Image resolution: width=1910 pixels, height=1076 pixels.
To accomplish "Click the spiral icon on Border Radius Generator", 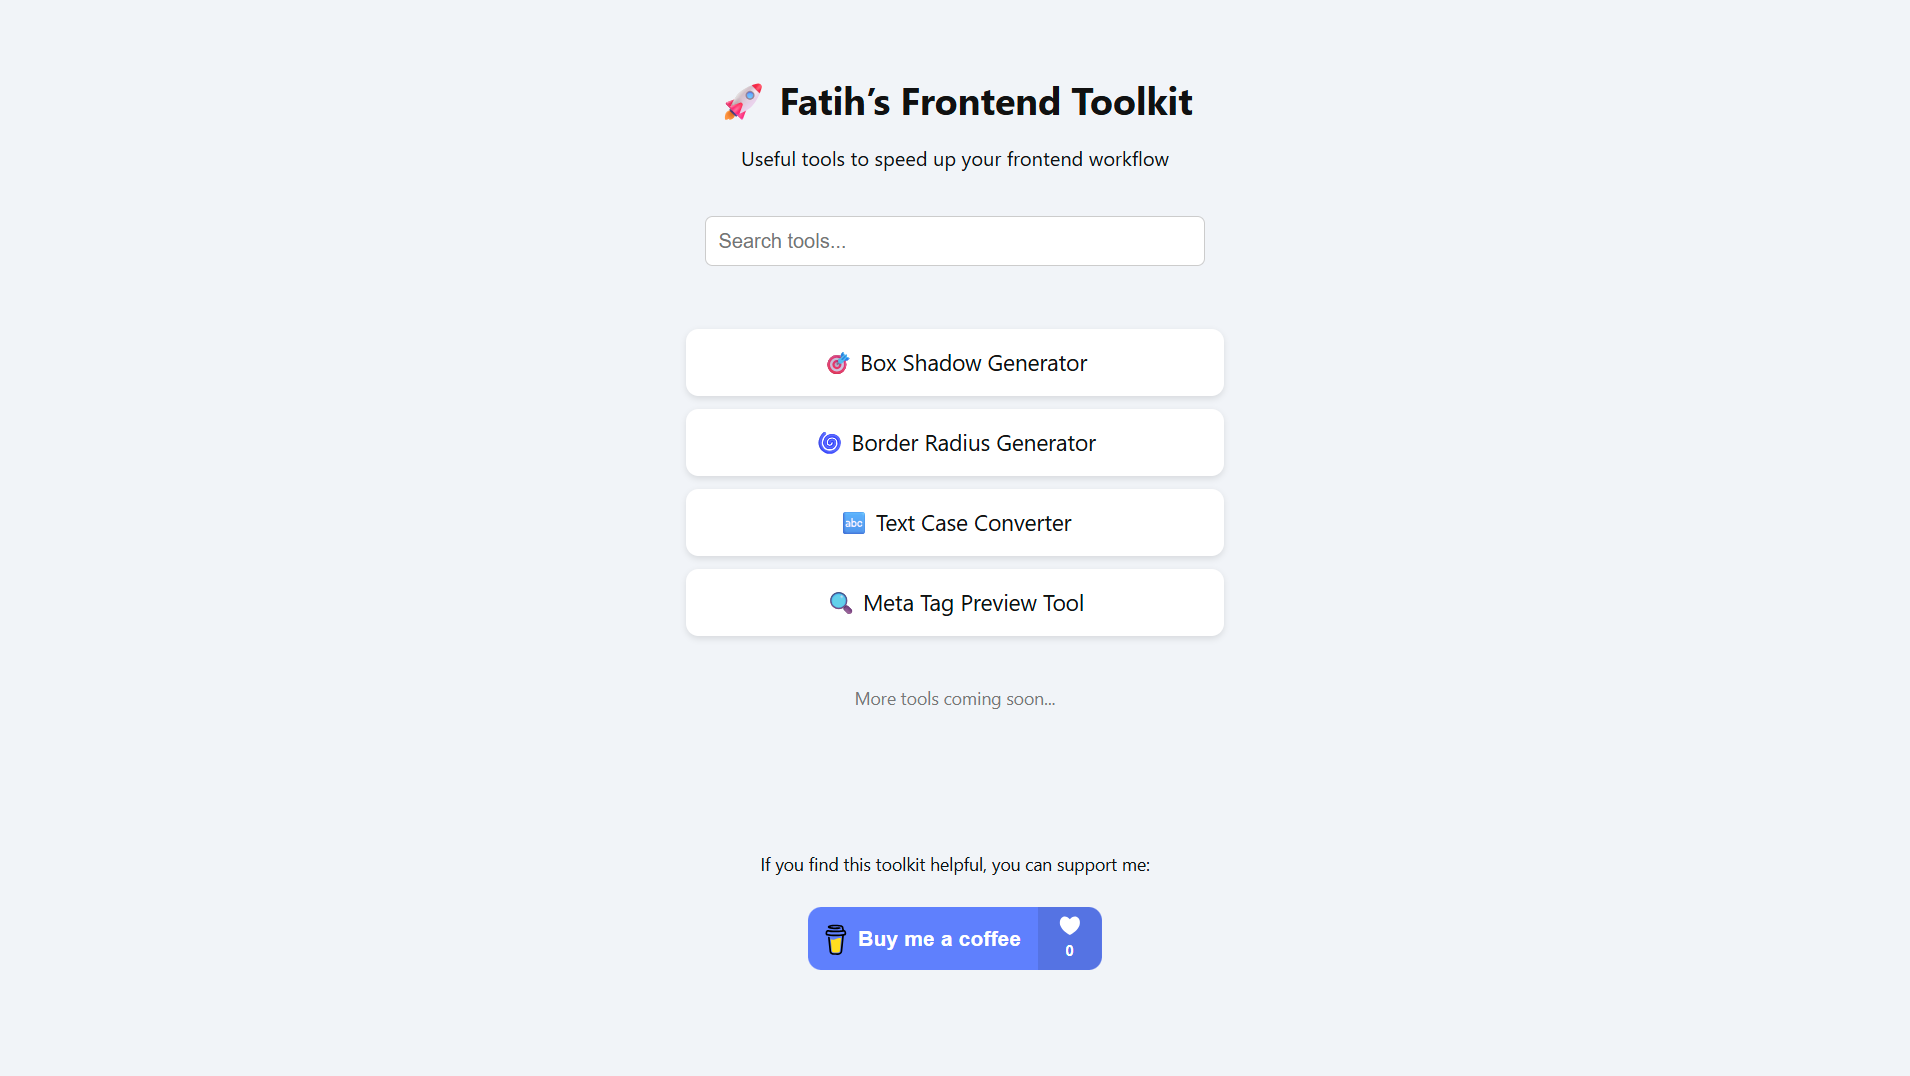I will pos(831,442).
